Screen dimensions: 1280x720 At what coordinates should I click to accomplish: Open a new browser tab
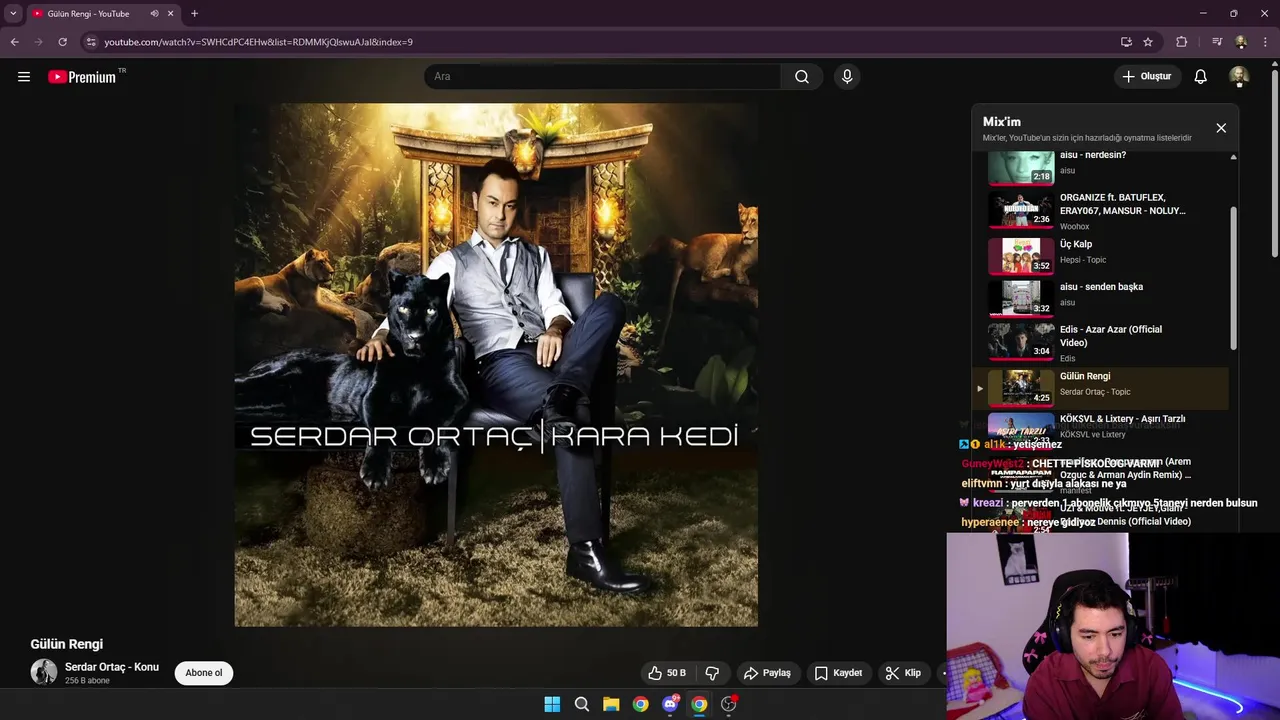194,14
